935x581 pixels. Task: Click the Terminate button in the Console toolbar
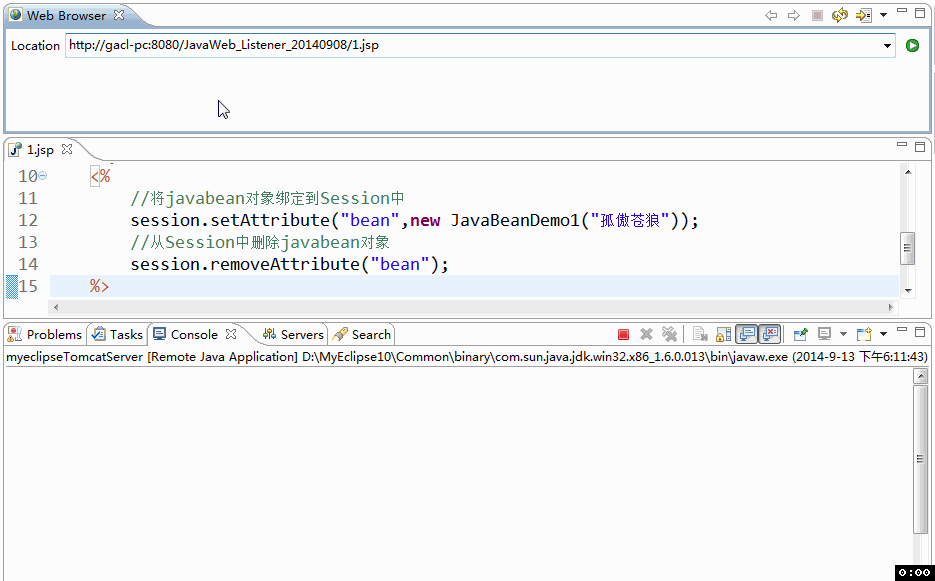point(622,335)
